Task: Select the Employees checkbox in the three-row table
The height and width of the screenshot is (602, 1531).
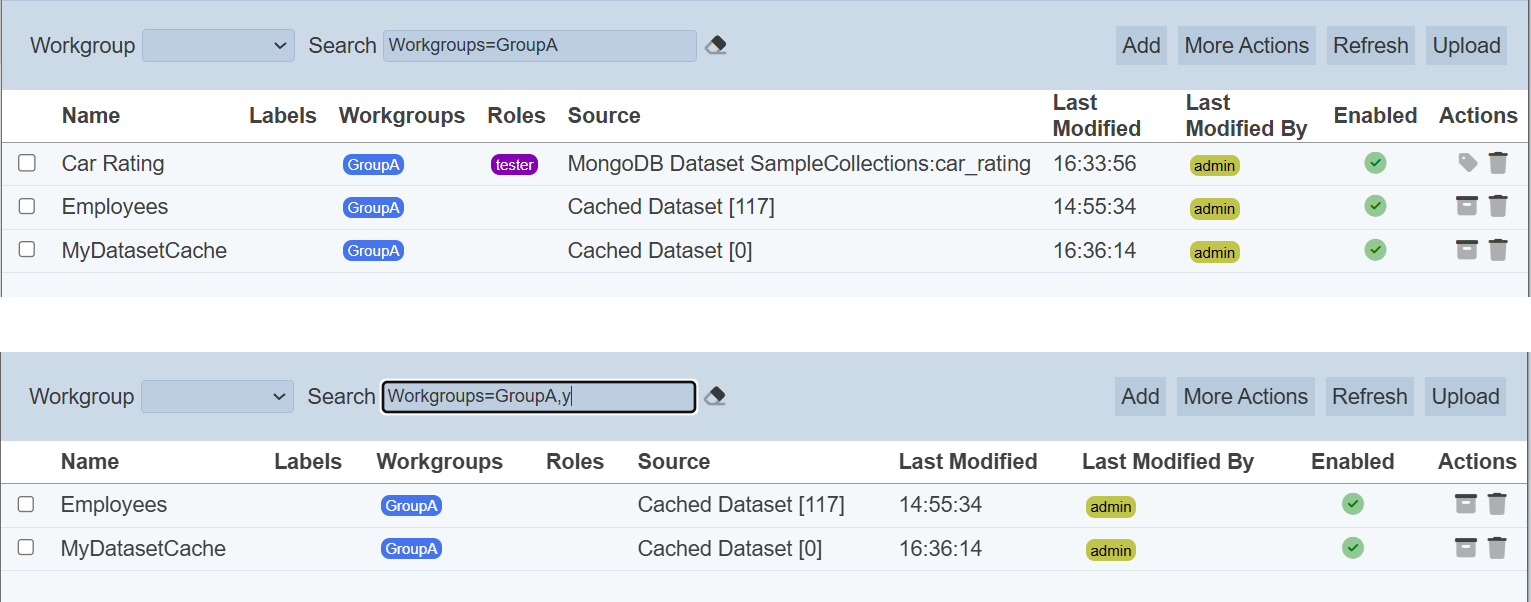Action: click(27, 206)
